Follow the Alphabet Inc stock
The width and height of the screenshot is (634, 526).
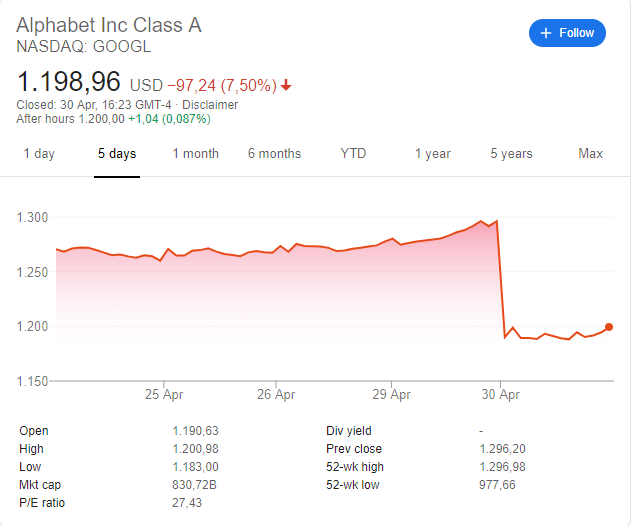point(567,33)
